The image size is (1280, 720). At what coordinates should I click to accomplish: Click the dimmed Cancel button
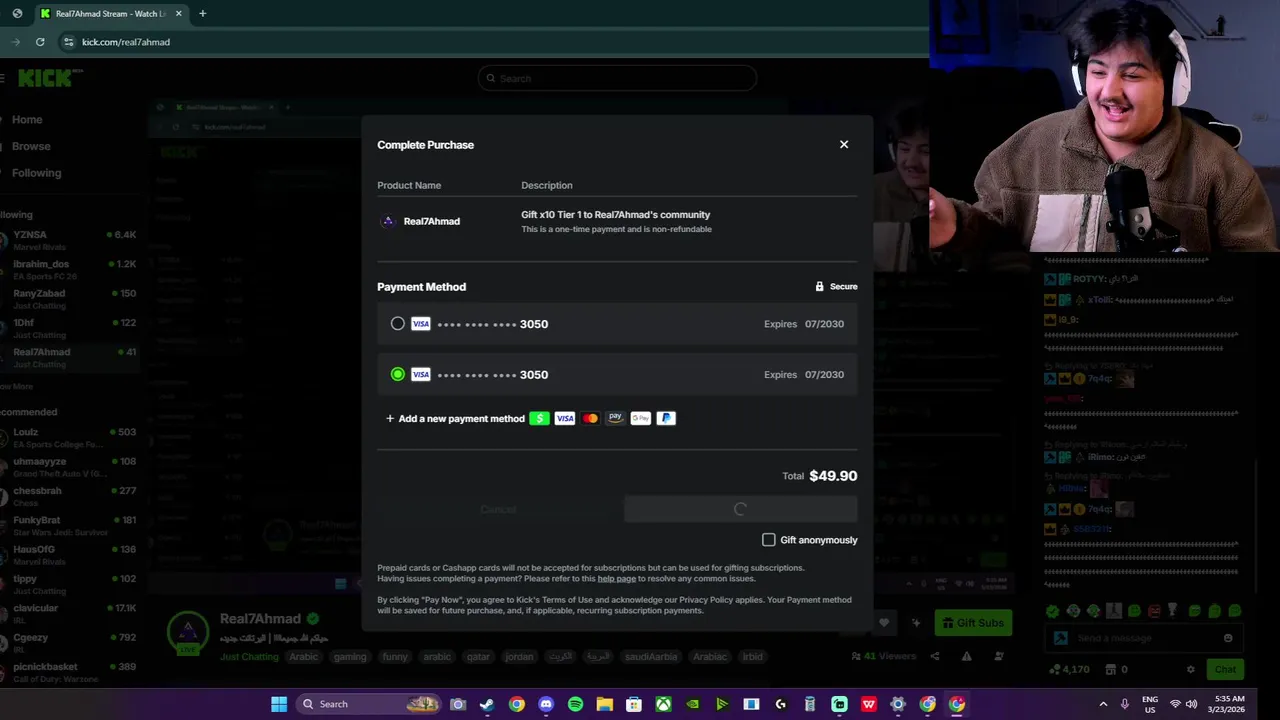498,510
